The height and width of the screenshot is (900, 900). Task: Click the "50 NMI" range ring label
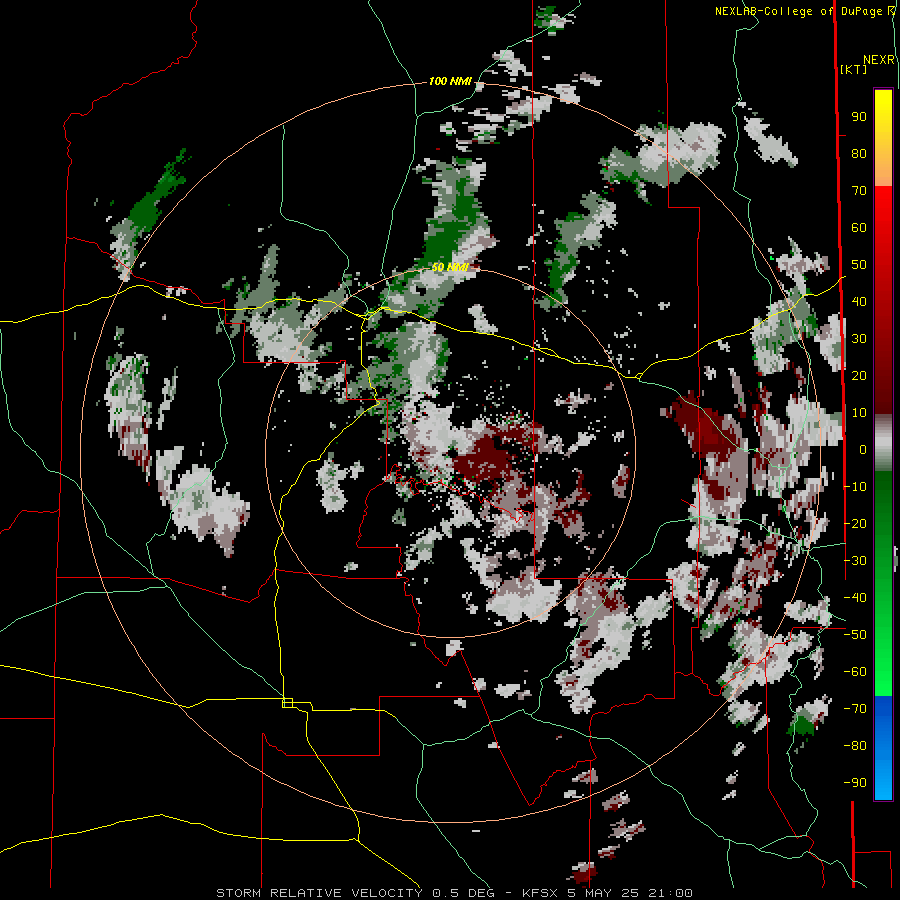pos(450,267)
